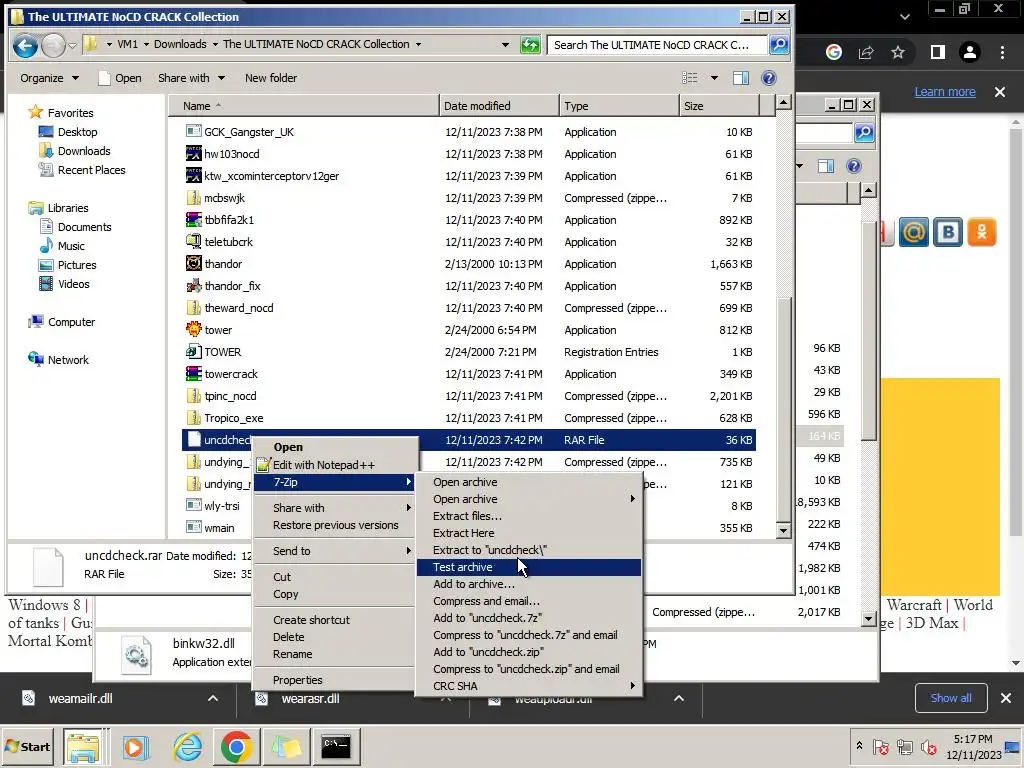Click the Chrome bookmark star icon
1024x768 pixels.
tap(898, 52)
